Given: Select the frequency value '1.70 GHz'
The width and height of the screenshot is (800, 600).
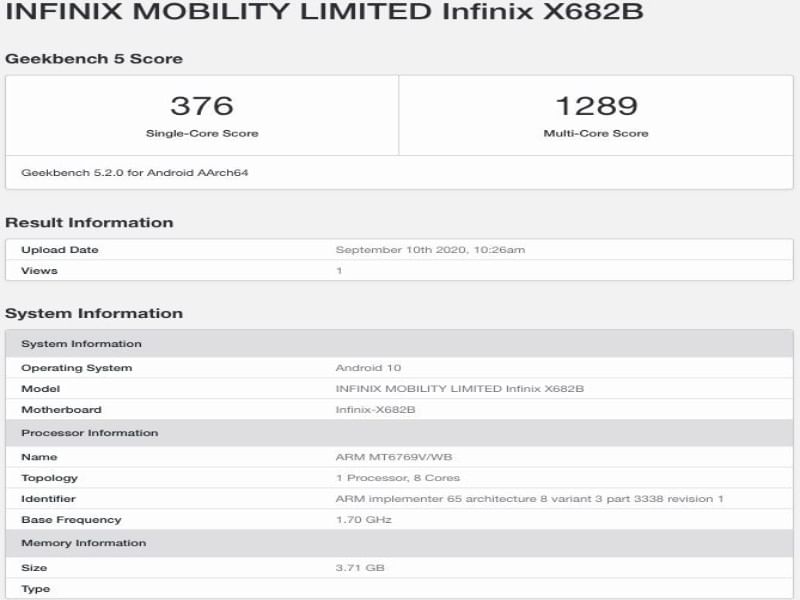Looking at the screenshot, I should click(364, 520).
